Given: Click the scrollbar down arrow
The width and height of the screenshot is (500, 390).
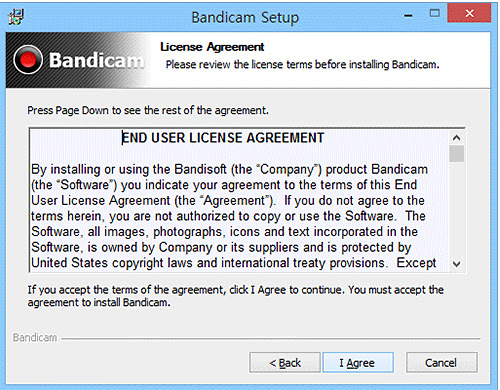Looking at the screenshot, I should [456, 264].
